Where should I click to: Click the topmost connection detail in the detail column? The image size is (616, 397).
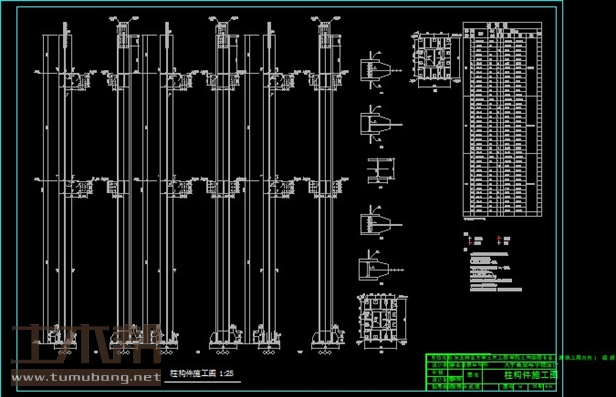[x=380, y=71]
